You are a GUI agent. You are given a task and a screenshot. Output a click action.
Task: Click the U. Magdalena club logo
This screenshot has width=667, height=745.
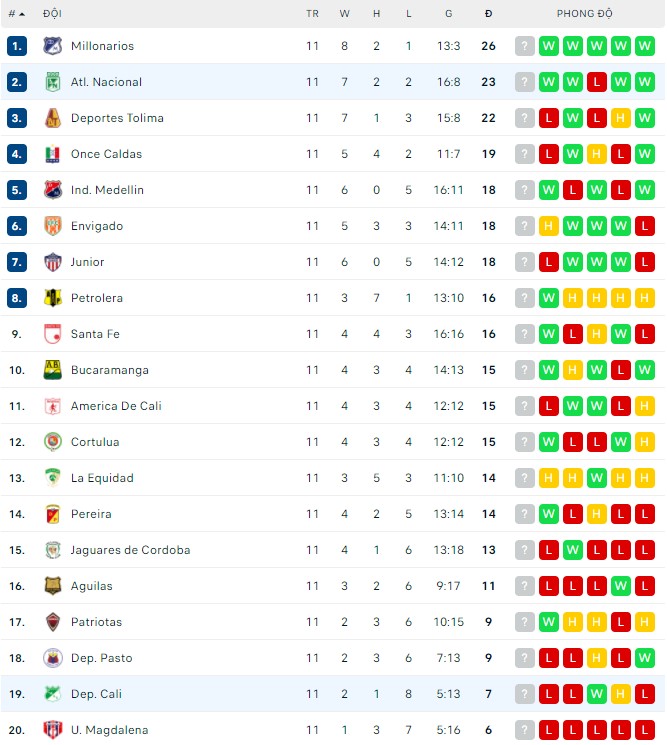52,730
